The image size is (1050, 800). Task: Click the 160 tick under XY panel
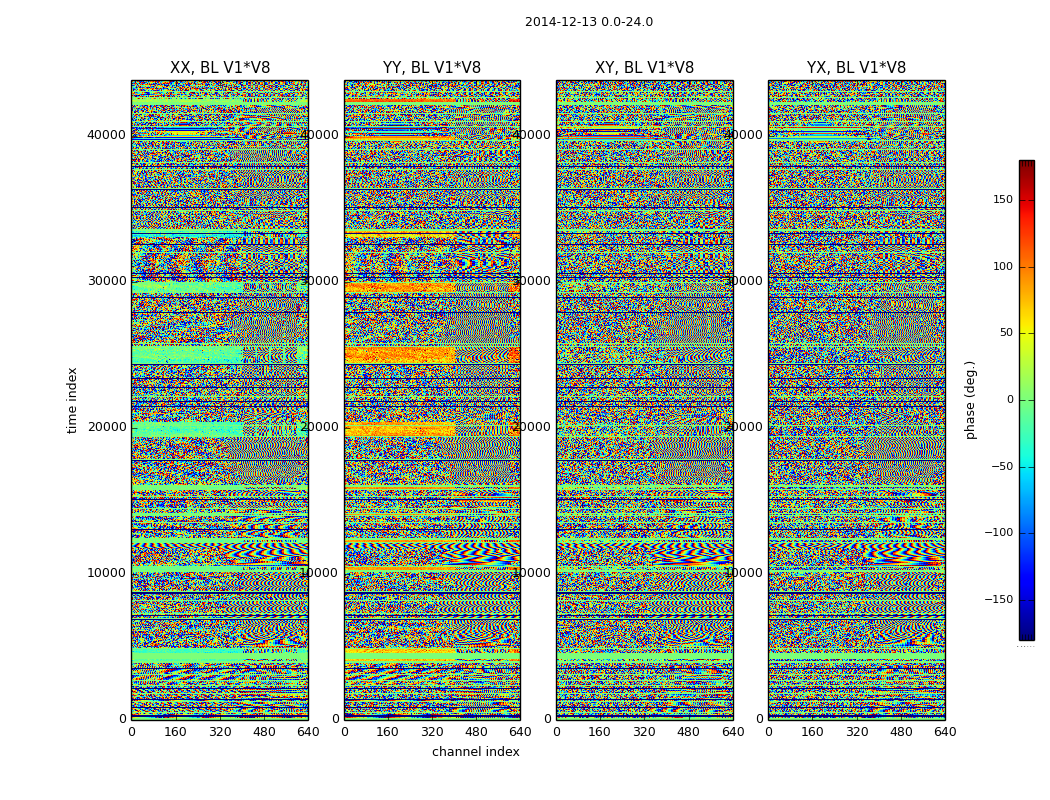(x=600, y=732)
